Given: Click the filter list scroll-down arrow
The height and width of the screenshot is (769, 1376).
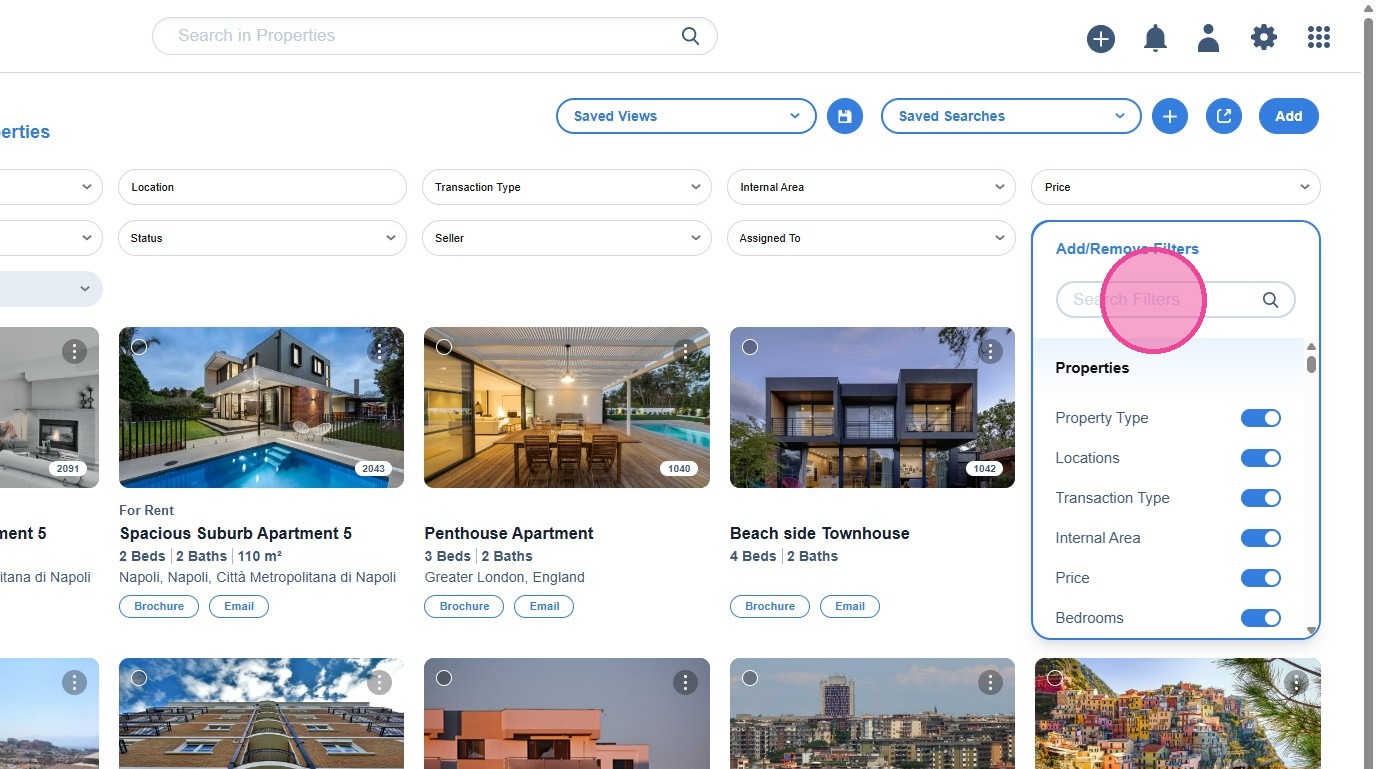Looking at the screenshot, I should click(1311, 631).
